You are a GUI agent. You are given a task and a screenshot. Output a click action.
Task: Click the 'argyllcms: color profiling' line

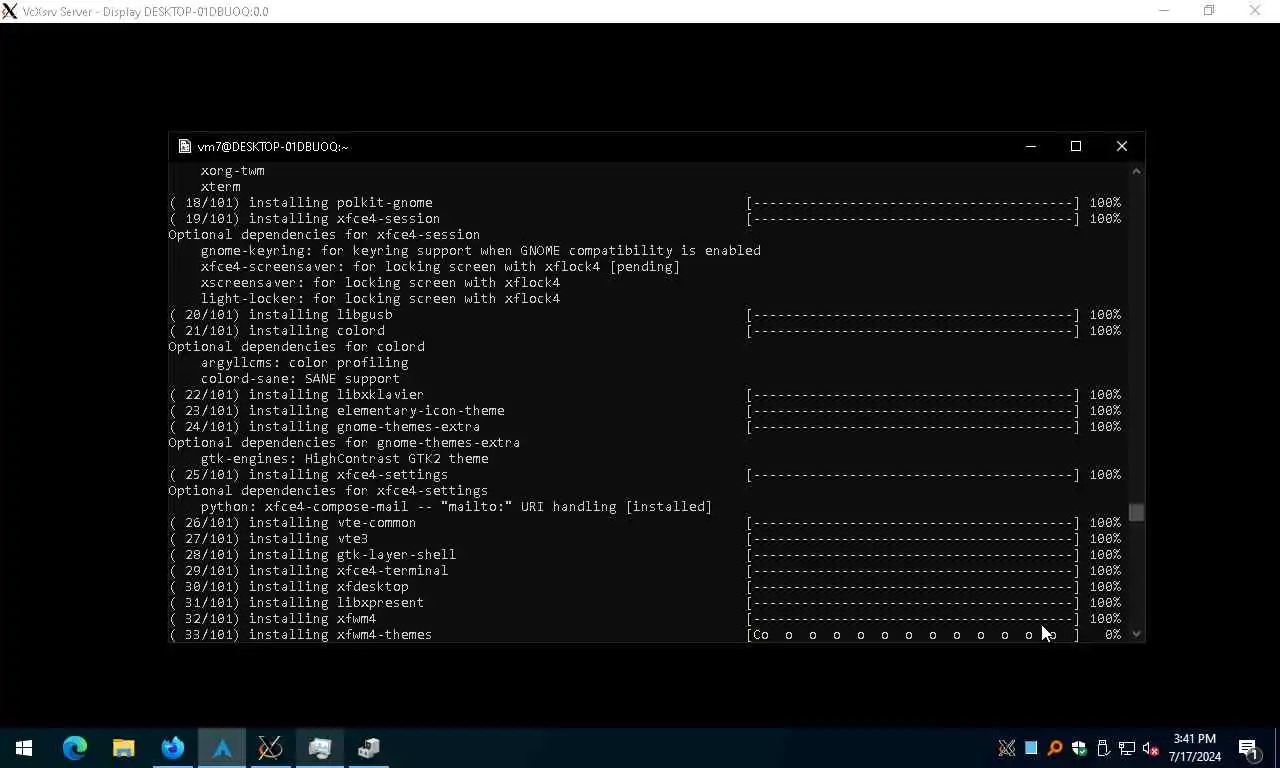pos(304,363)
